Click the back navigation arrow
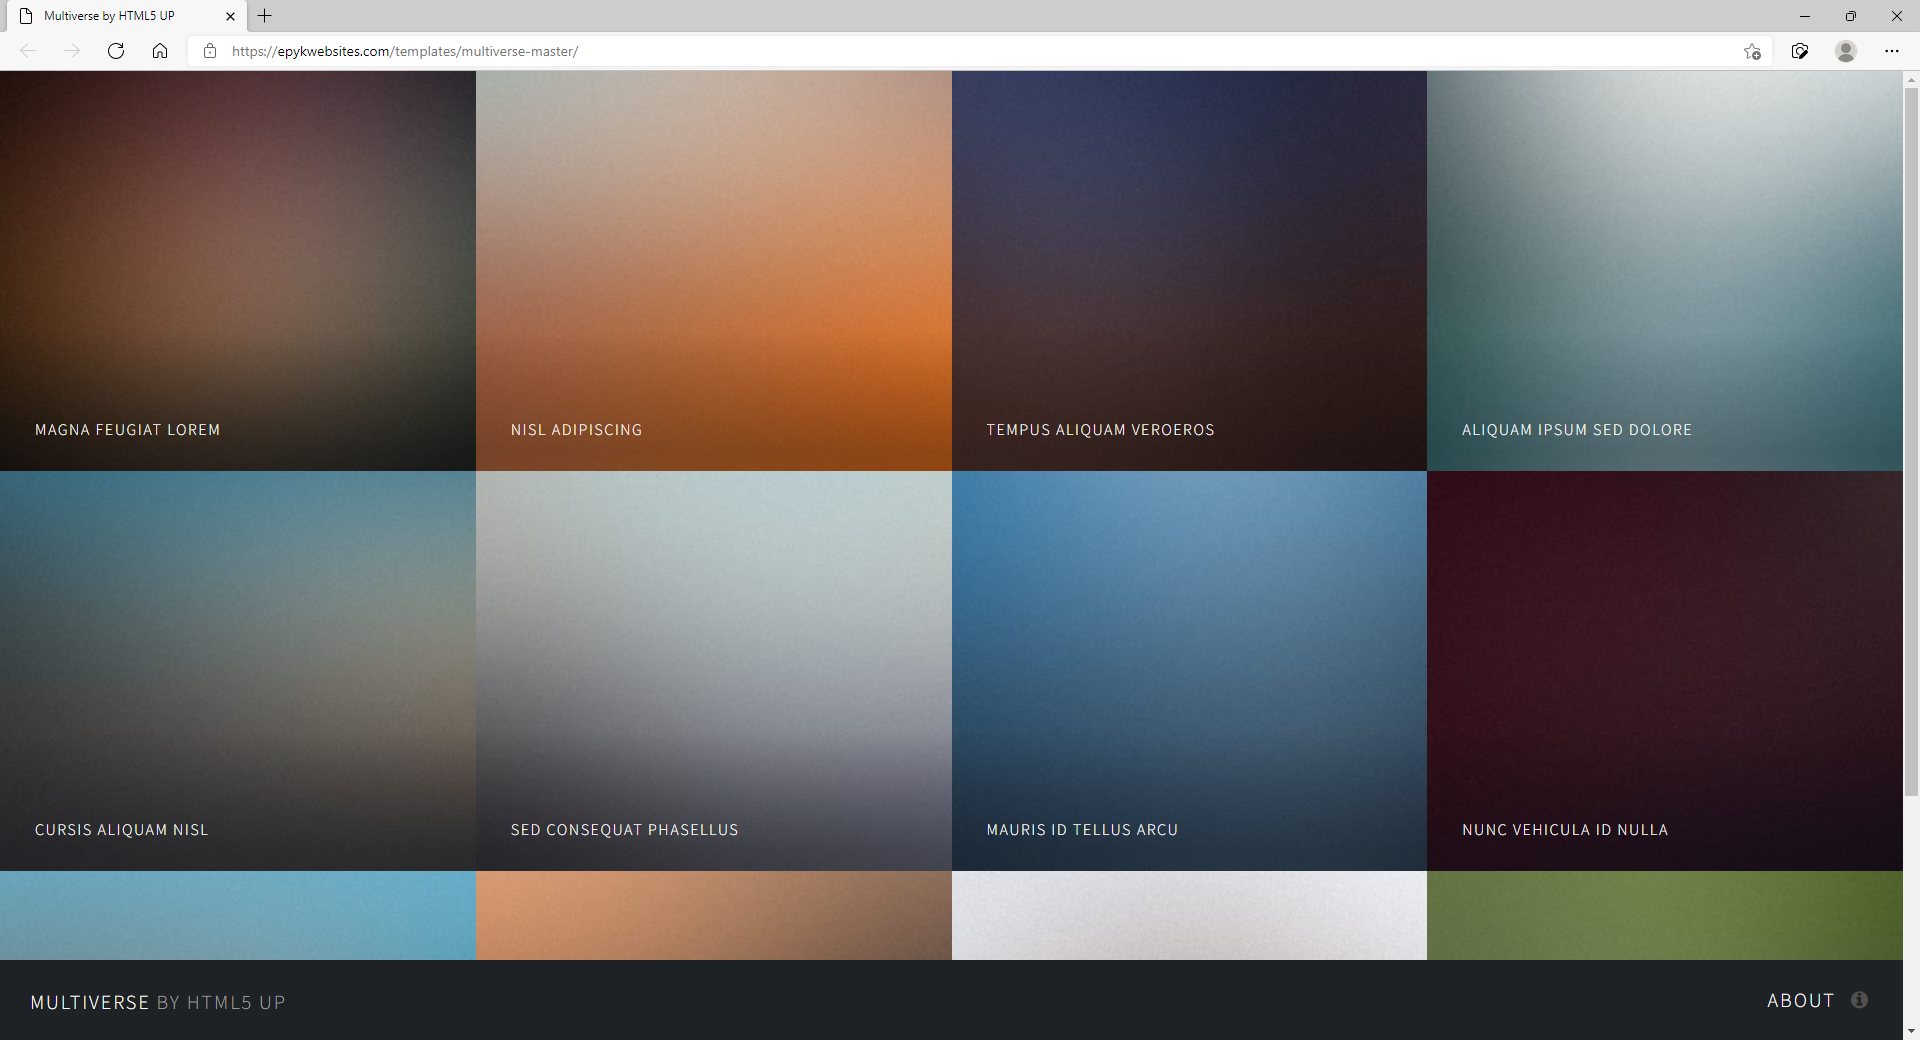Screen dimensions: 1920x1040 pos(28,51)
